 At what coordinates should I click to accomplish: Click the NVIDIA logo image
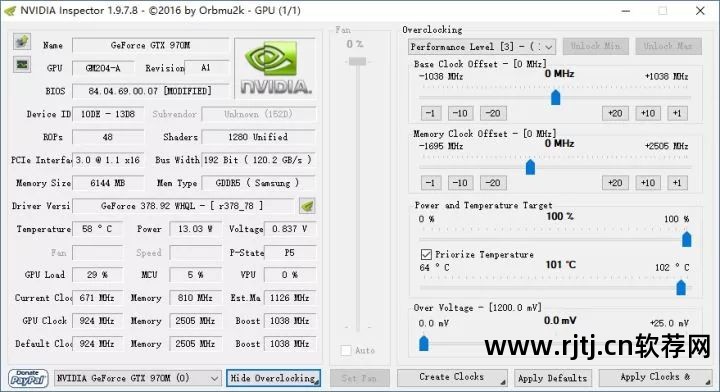click(276, 68)
